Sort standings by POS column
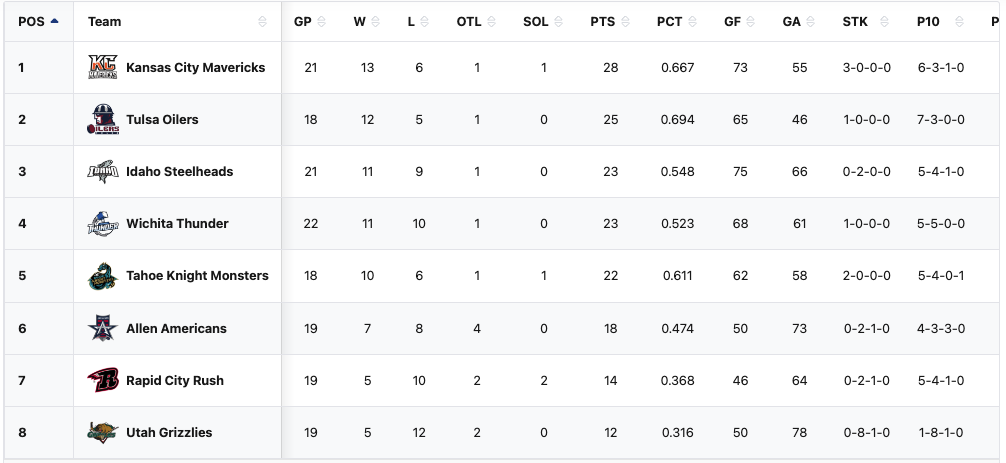The height and width of the screenshot is (463, 1006). [x=38, y=22]
